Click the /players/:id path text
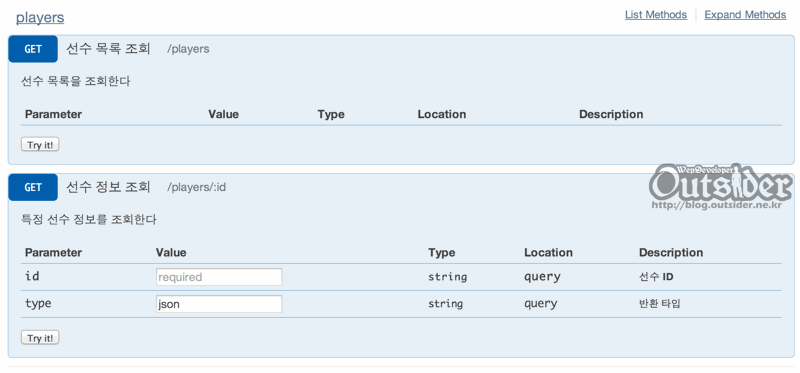Viewport: 800px width, 373px height. pos(196,188)
